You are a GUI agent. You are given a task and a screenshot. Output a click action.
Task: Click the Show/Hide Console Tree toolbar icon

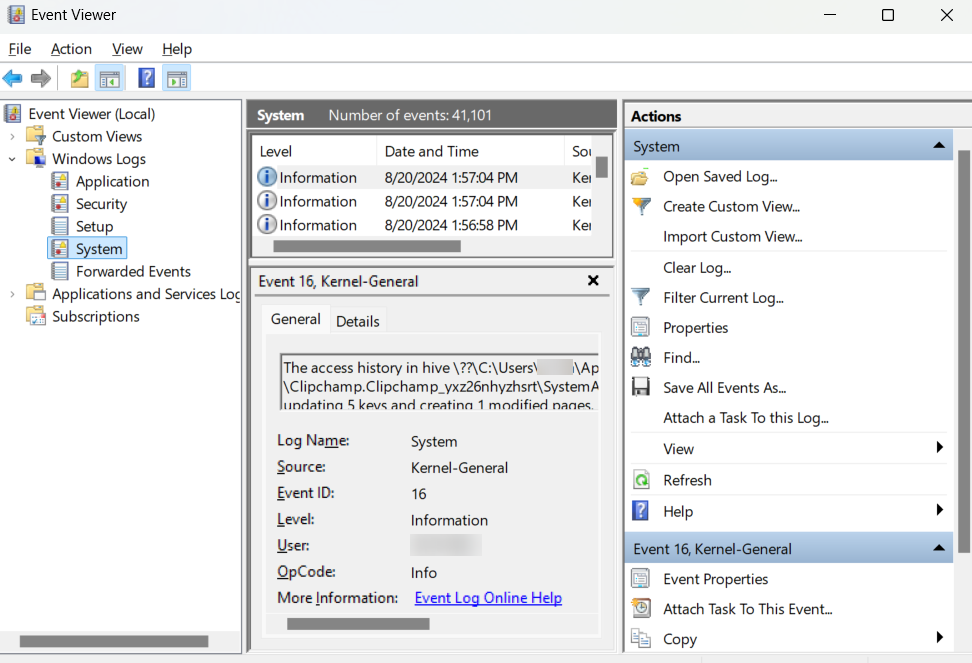pyautogui.click(x=110, y=78)
